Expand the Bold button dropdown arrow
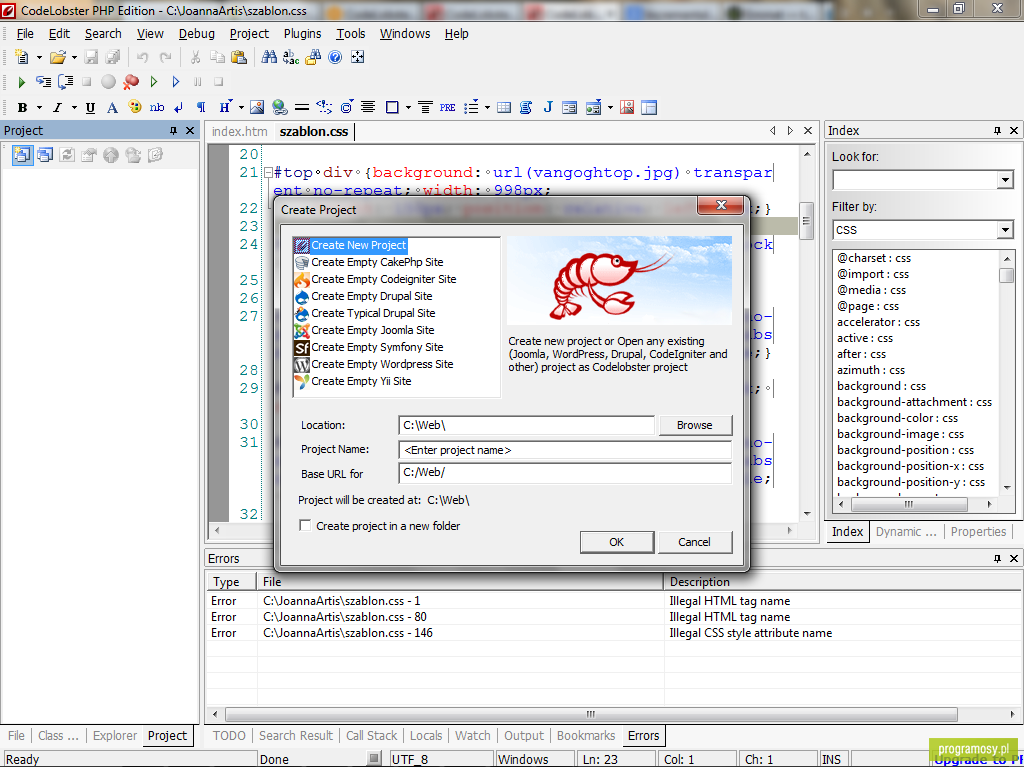Screen dimensions: 1024x767 [39, 108]
